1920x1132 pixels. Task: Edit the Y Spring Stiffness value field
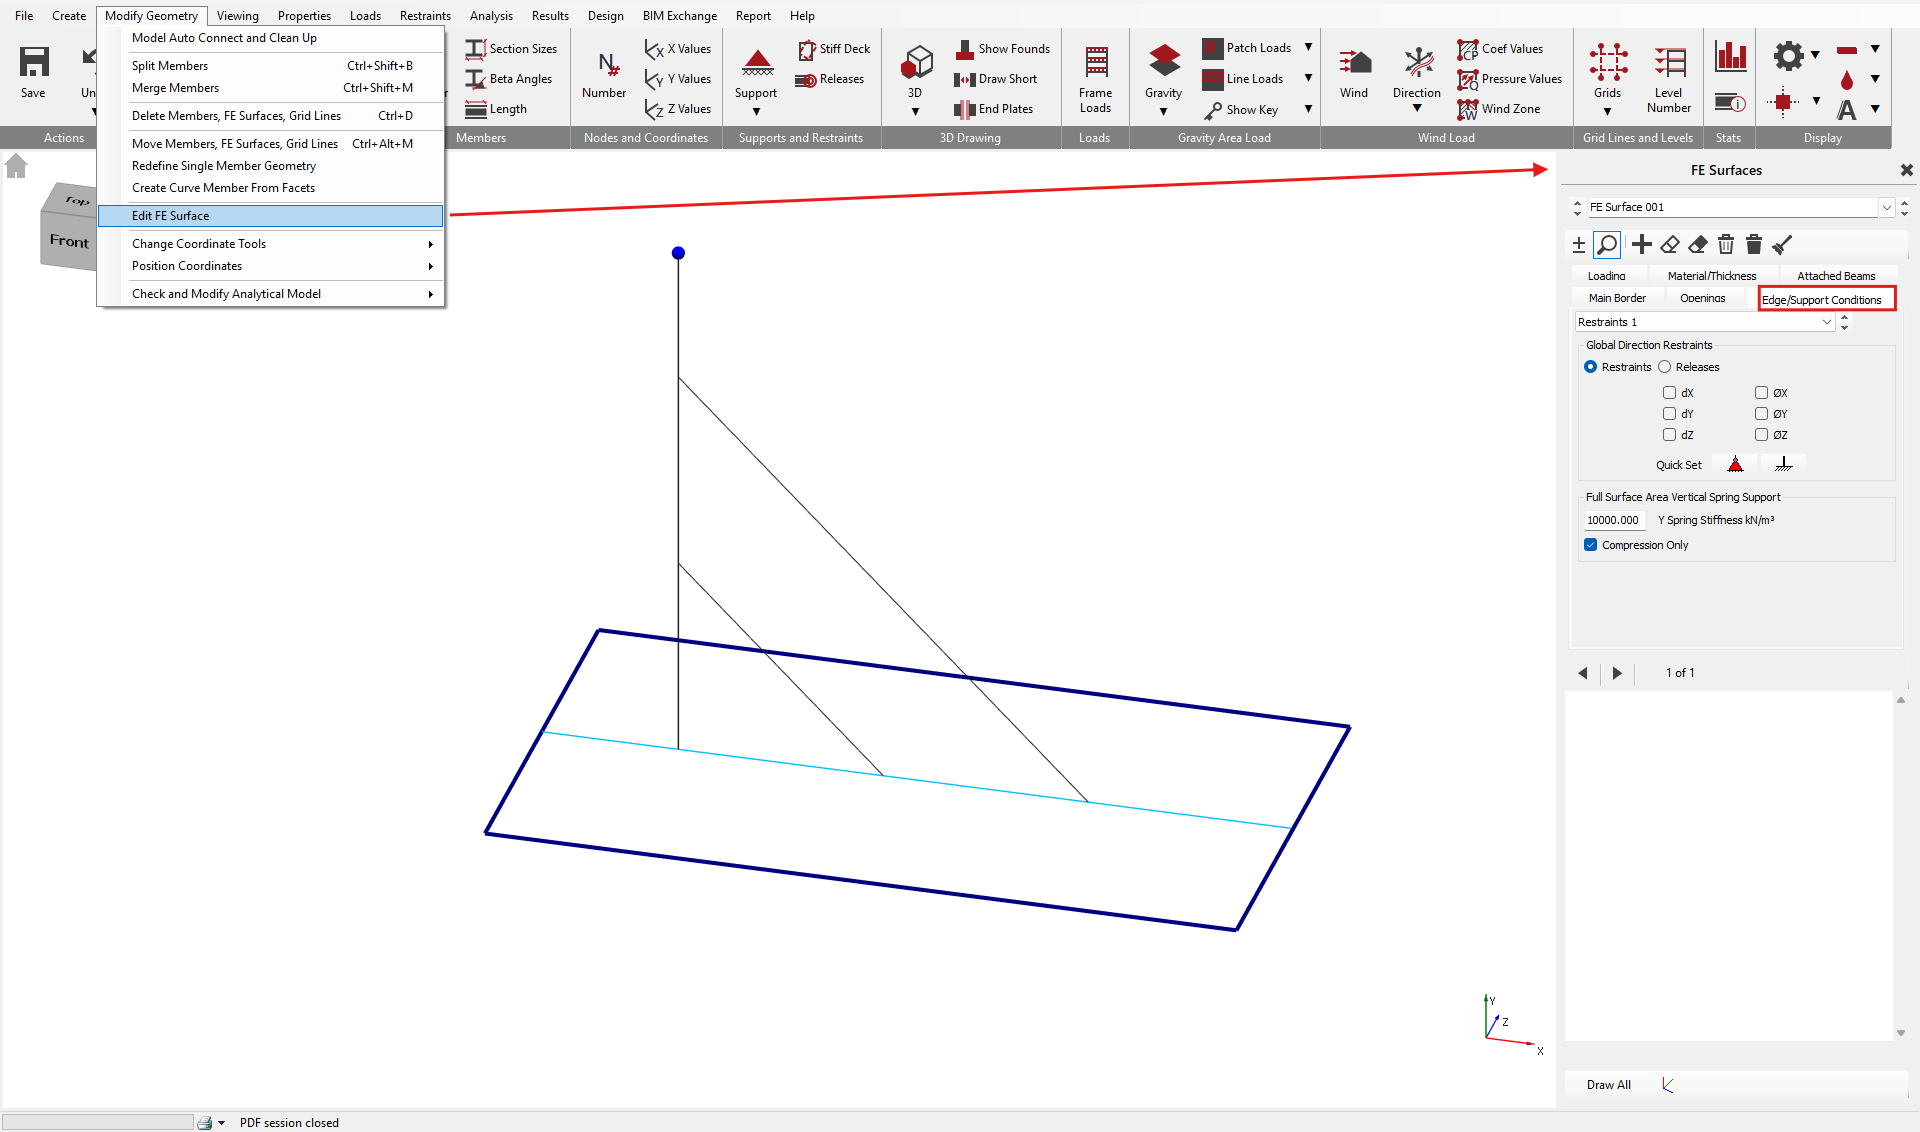[x=1613, y=520]
